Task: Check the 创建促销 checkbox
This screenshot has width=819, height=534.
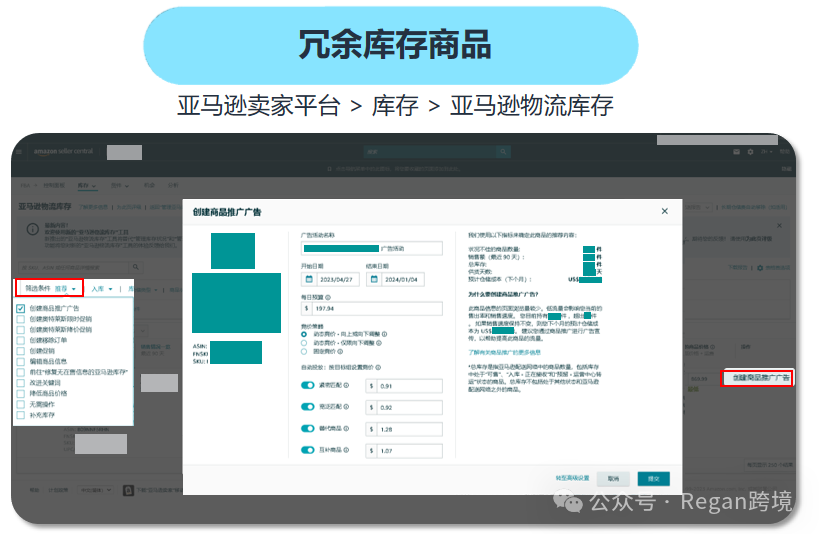Action: (20, 351)
